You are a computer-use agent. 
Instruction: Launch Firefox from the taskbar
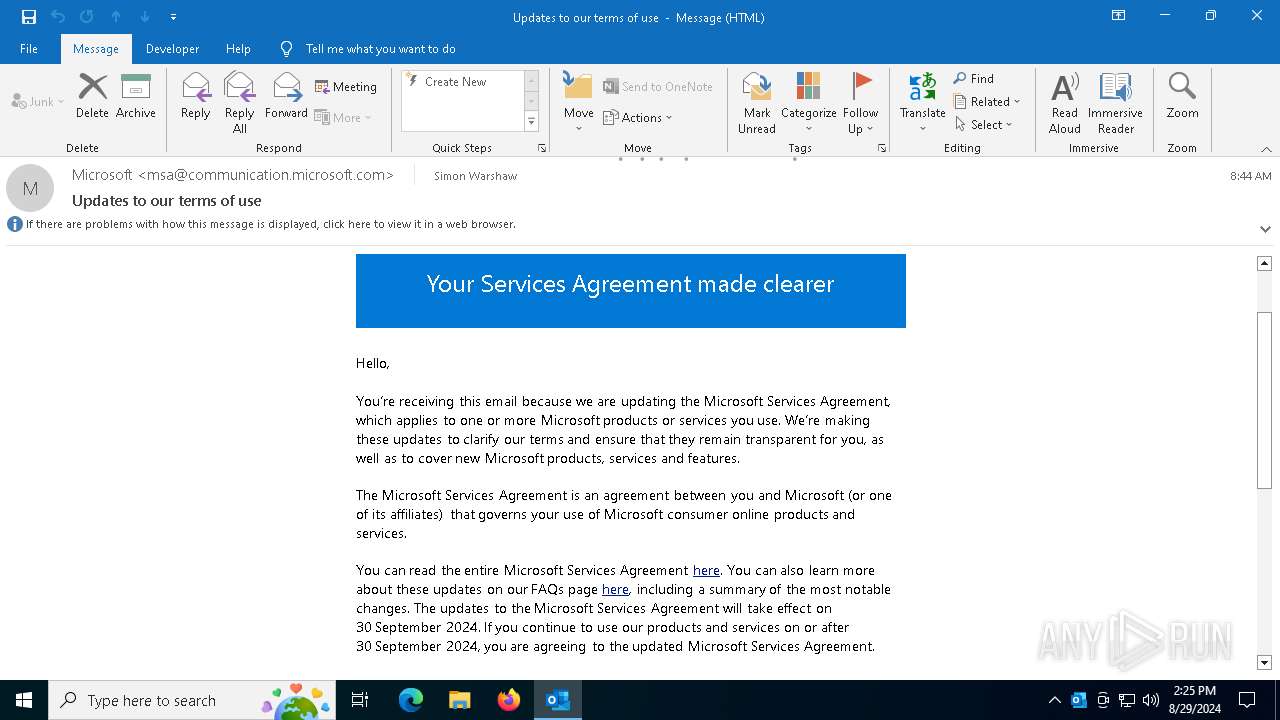coord(509,700)
